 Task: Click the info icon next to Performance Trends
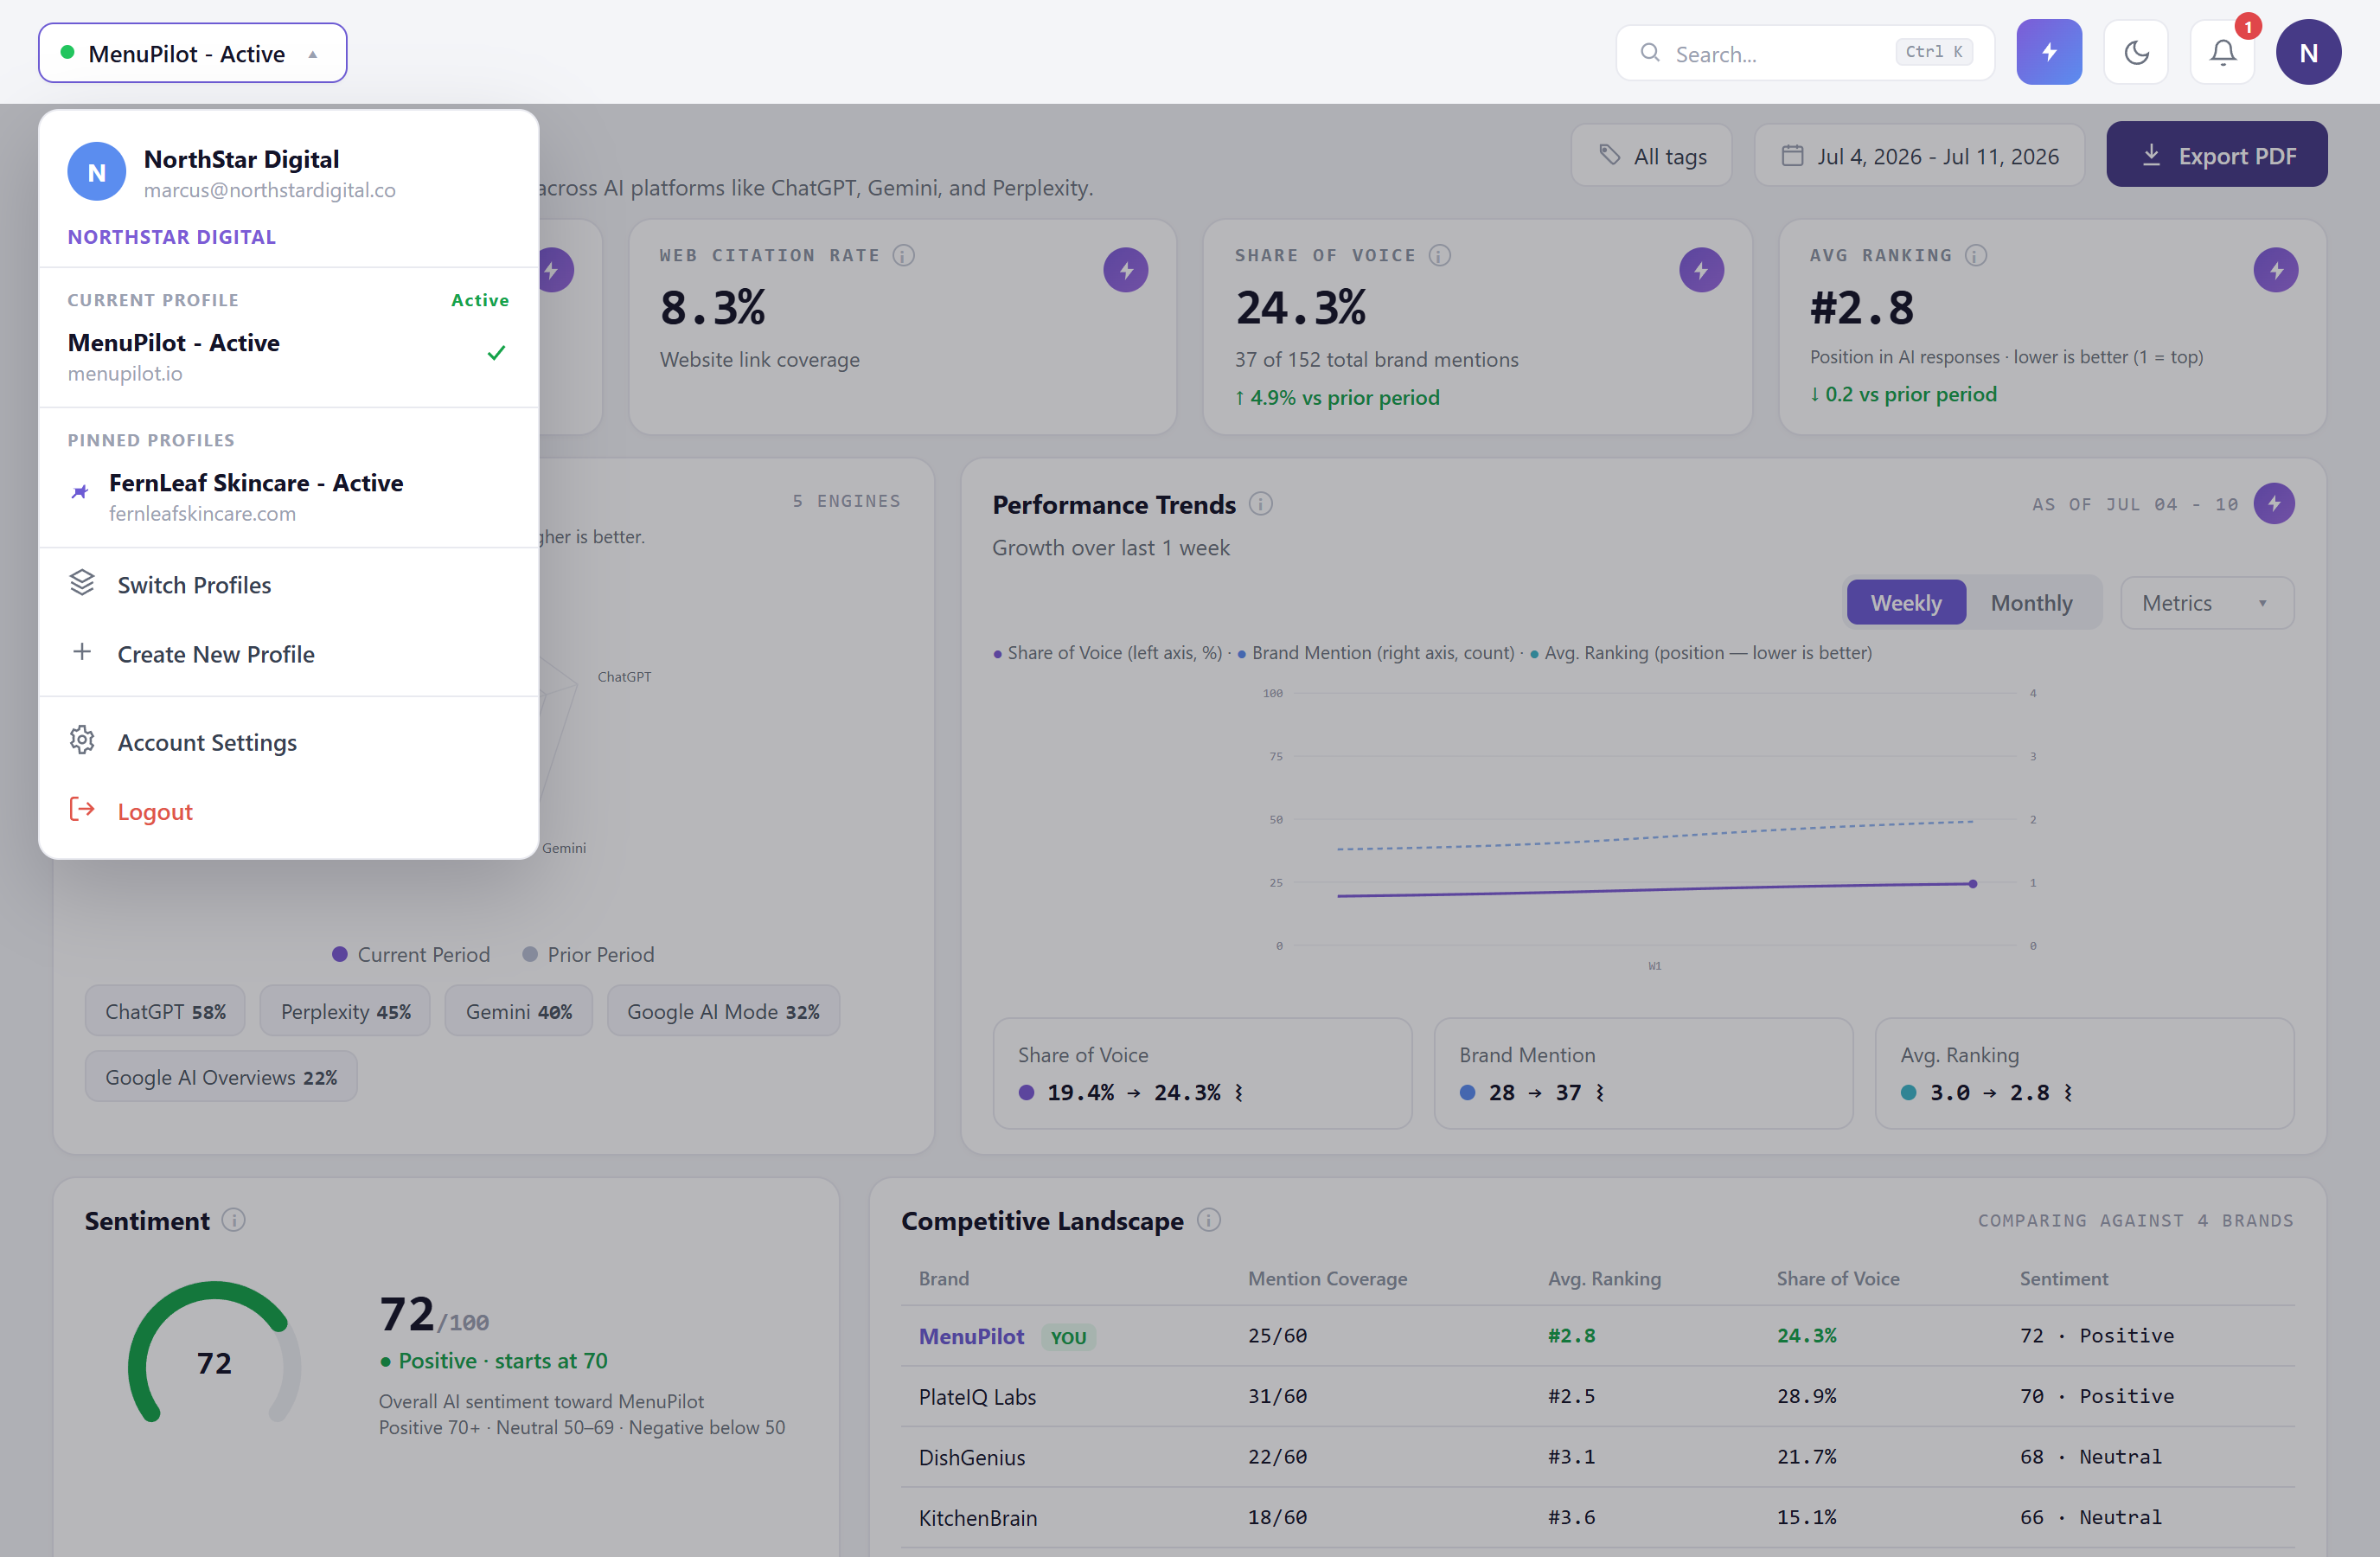pos(1261,504)
